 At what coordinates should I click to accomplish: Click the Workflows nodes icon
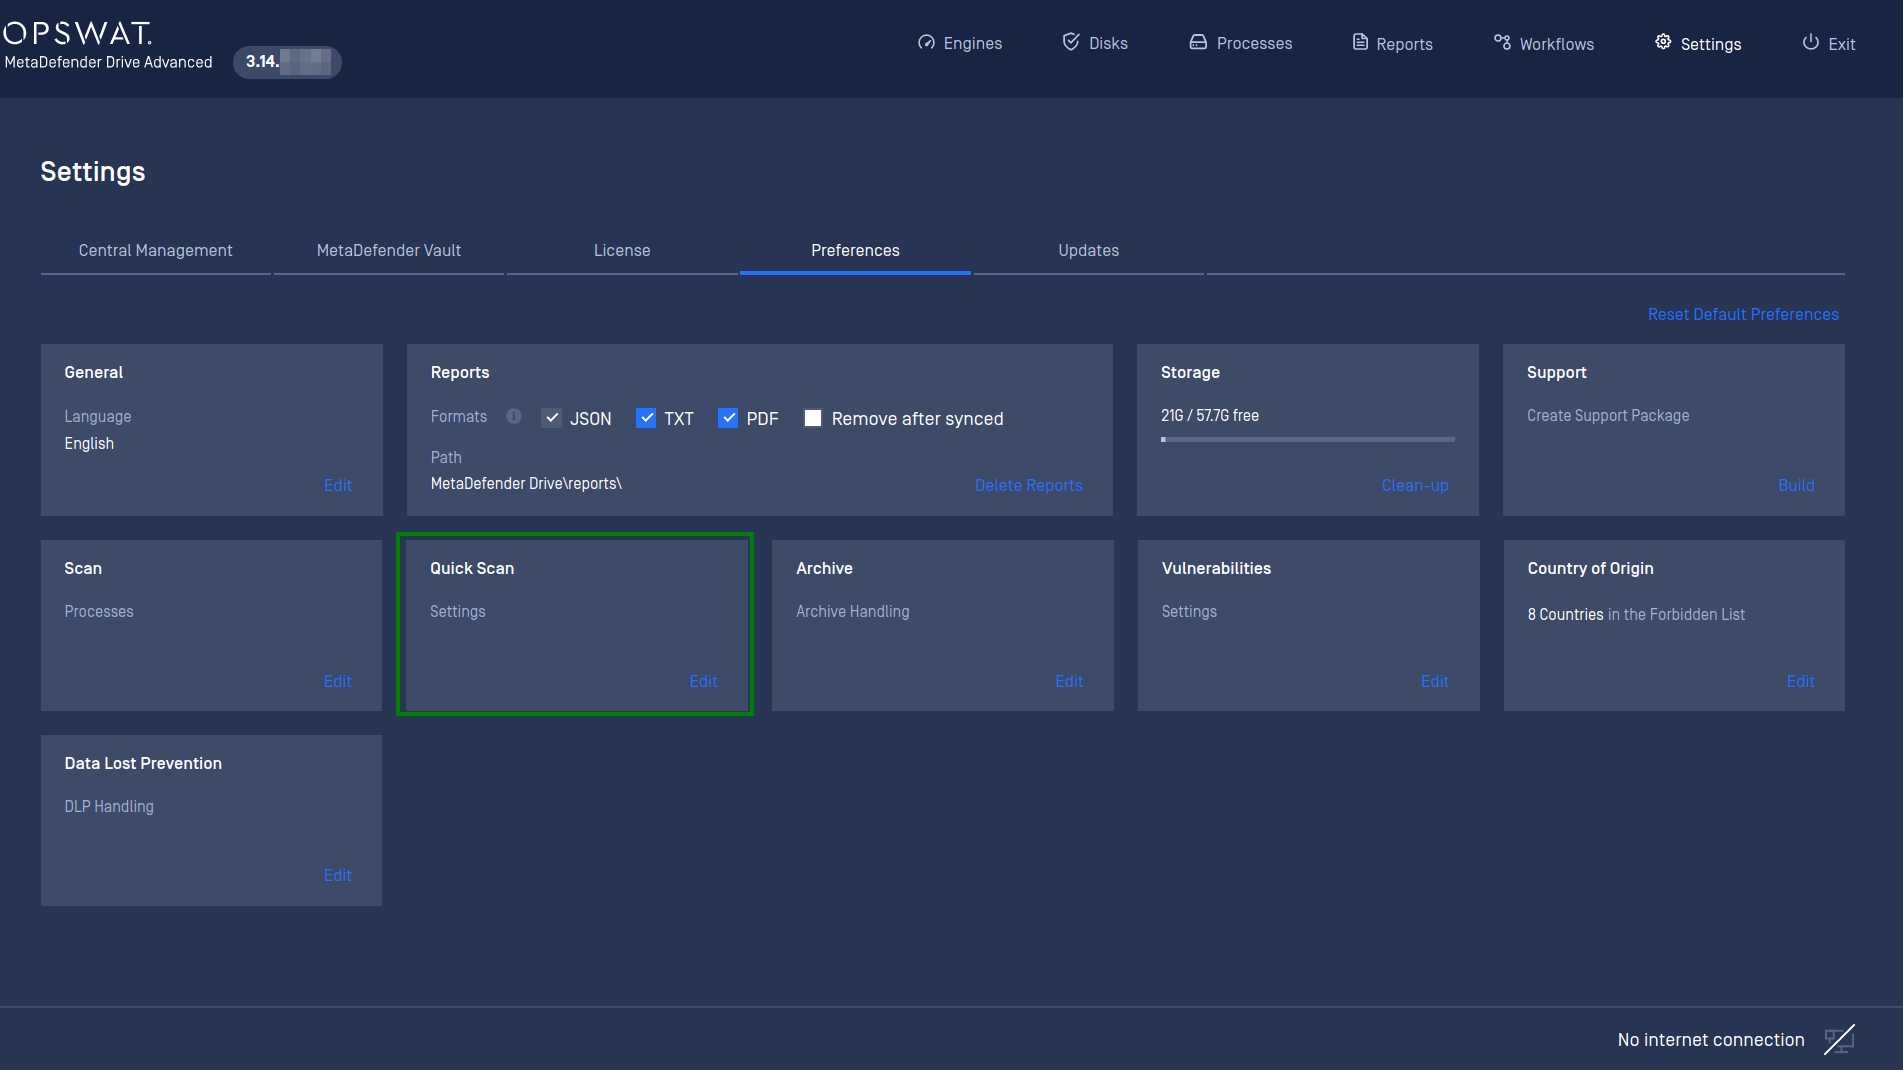(1502, 42)
